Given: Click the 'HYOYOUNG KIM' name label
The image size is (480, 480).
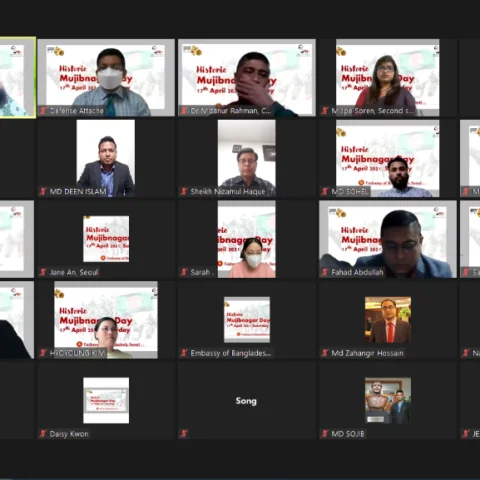Looking at the screenshot, I should (77, 353).
